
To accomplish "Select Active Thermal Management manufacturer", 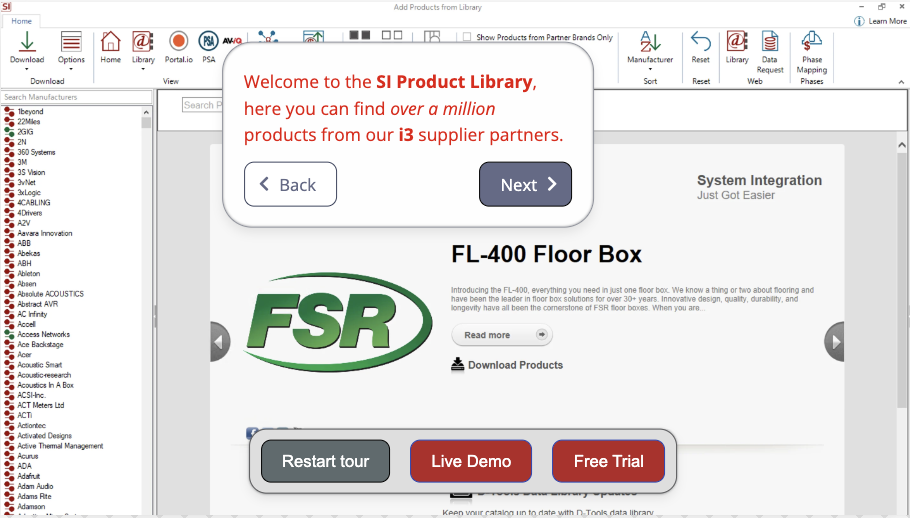I will (x=60, y=446).
